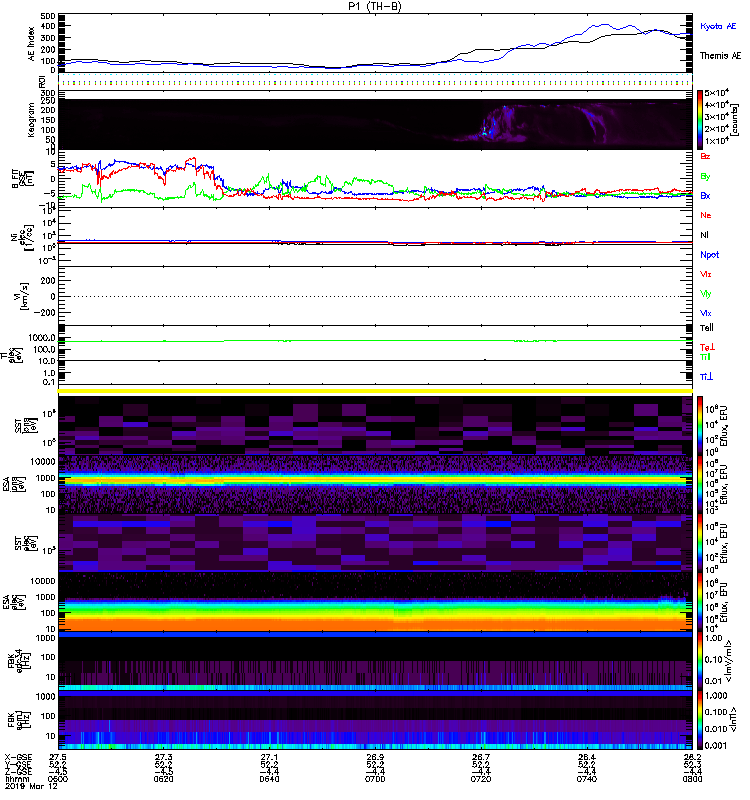Click the 0720 time tick label
The image size is (750, 800).
point(481,779)
